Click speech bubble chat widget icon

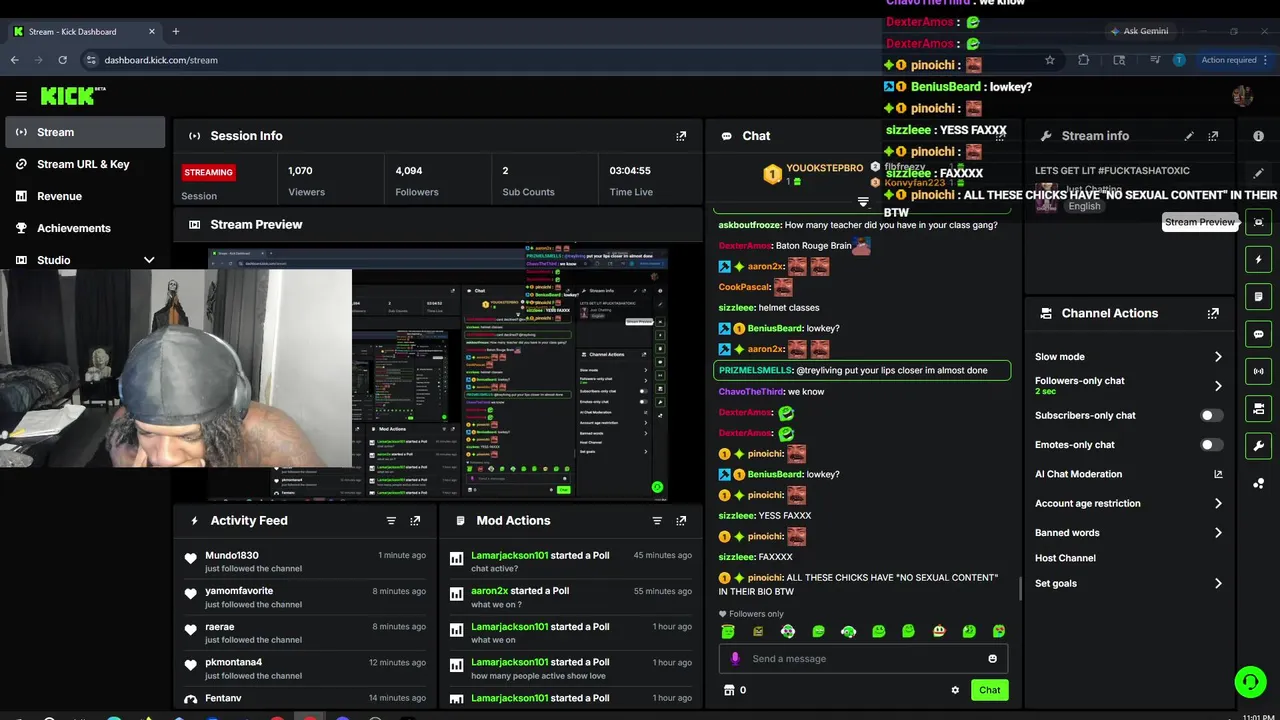pyautogui.click(x=1258, y=334)
